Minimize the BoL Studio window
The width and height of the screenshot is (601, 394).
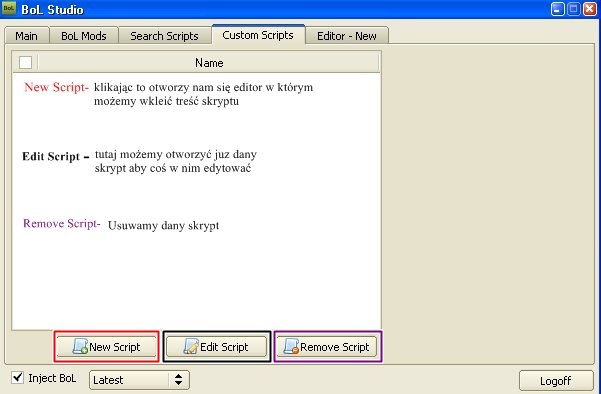coord(558,9)
